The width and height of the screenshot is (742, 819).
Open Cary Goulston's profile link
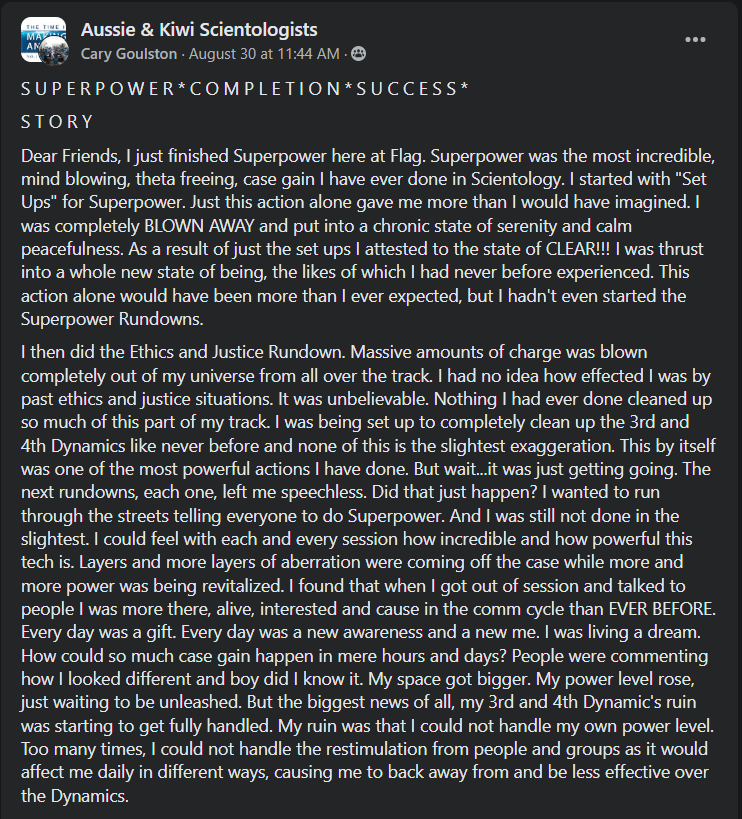pos(129,53)
